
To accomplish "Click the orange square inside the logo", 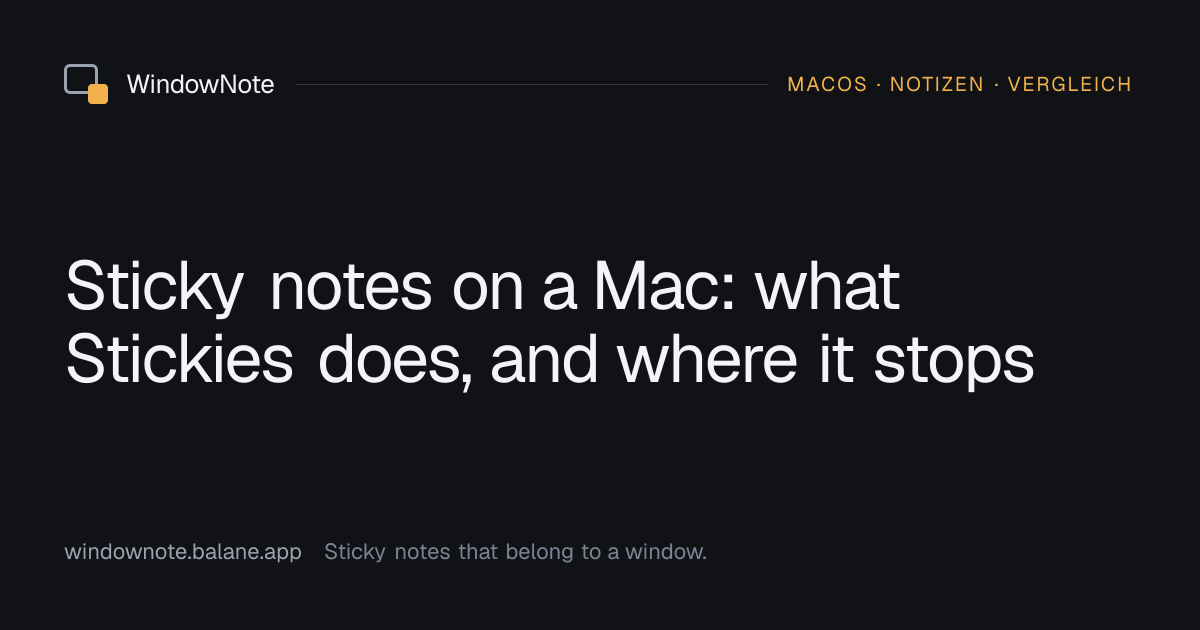I will click(x=98, y=95).
